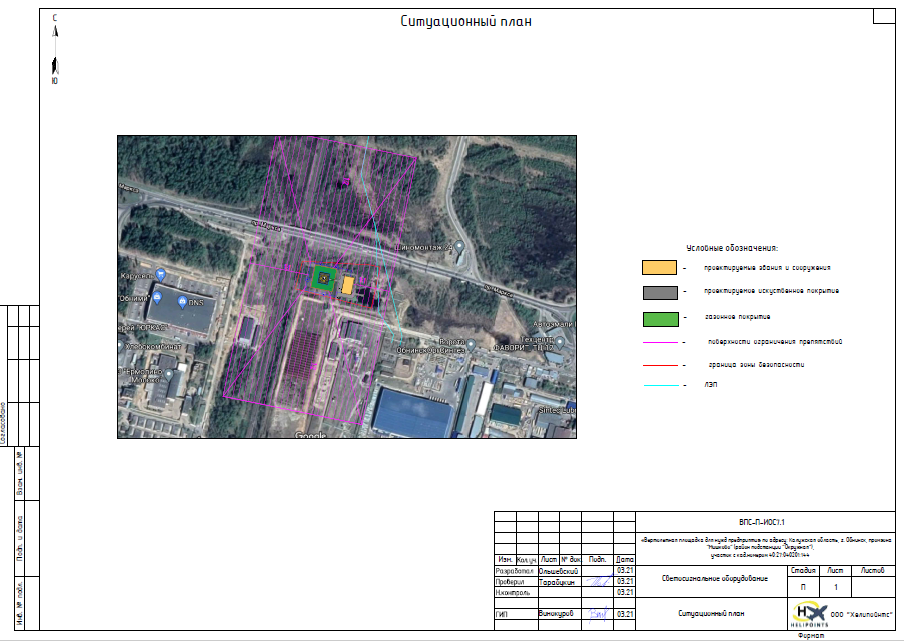Click legend text "ЛЭП"
Viewport: 904px width, 641px height.
pyautogui.click(x=710, y=384)
